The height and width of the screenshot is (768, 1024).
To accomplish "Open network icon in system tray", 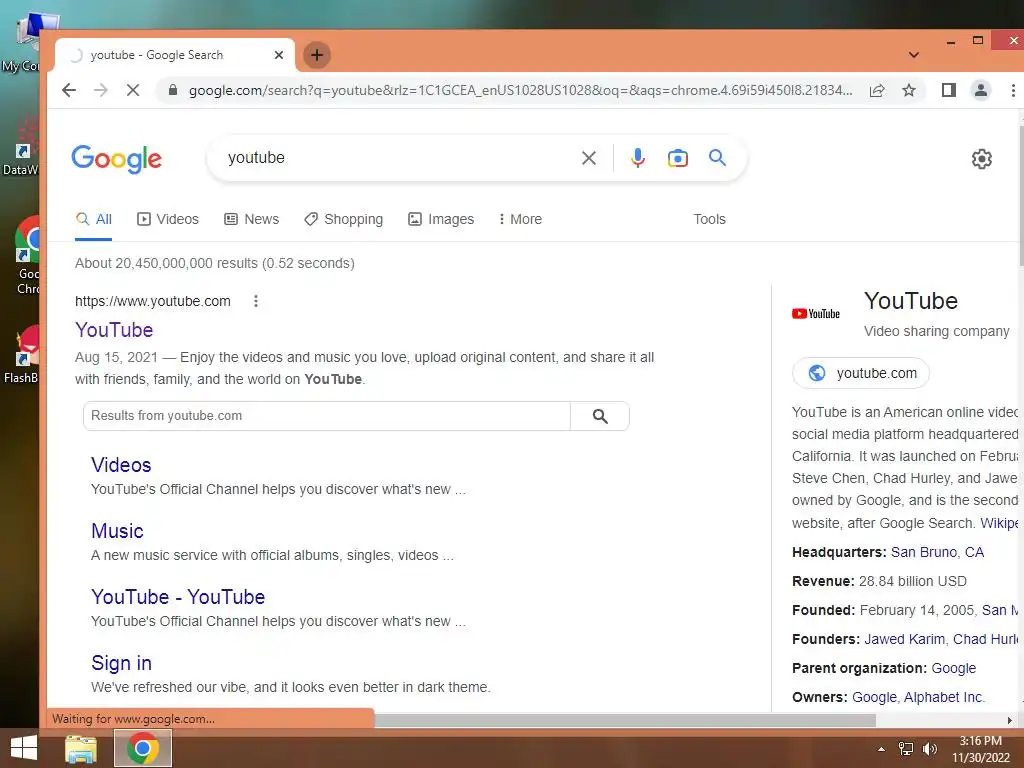I will [906, 749].
